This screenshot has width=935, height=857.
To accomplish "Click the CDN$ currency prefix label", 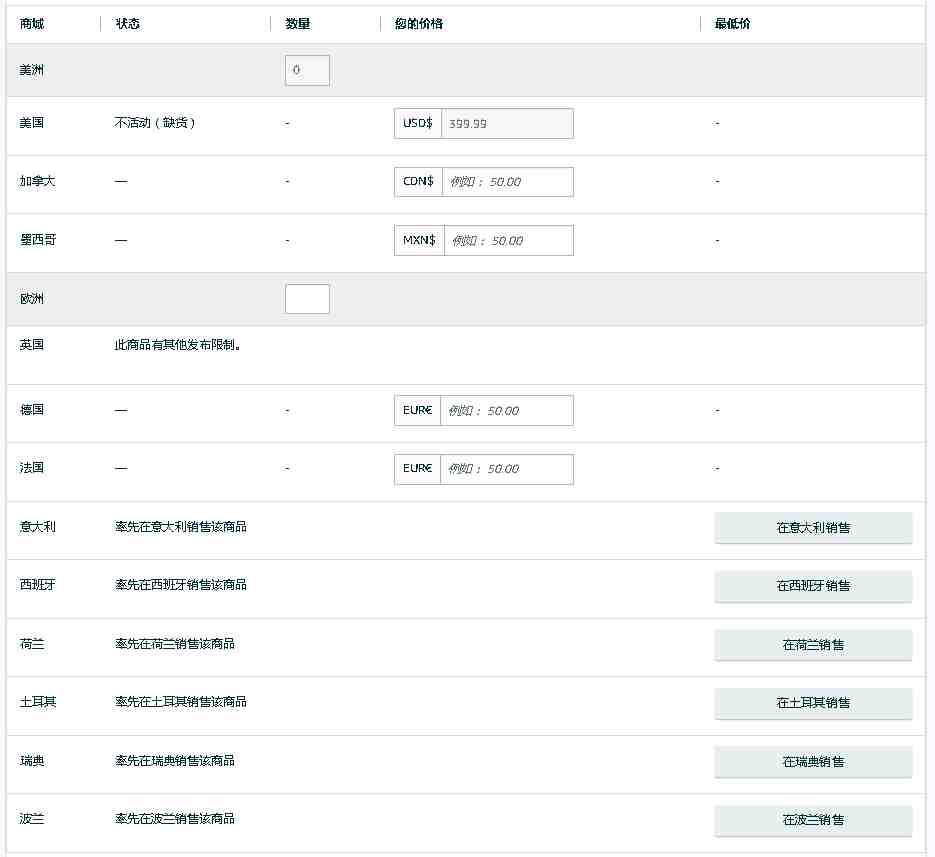I will coord(418,182).
